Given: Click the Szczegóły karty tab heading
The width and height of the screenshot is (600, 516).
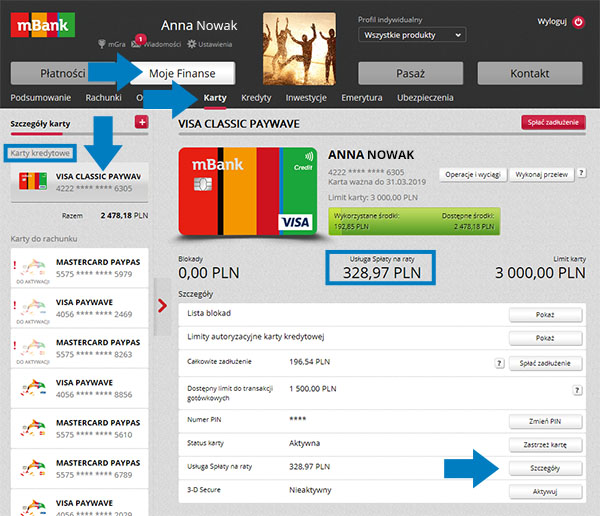Looking at the screenshot, I should click(40, 124).
